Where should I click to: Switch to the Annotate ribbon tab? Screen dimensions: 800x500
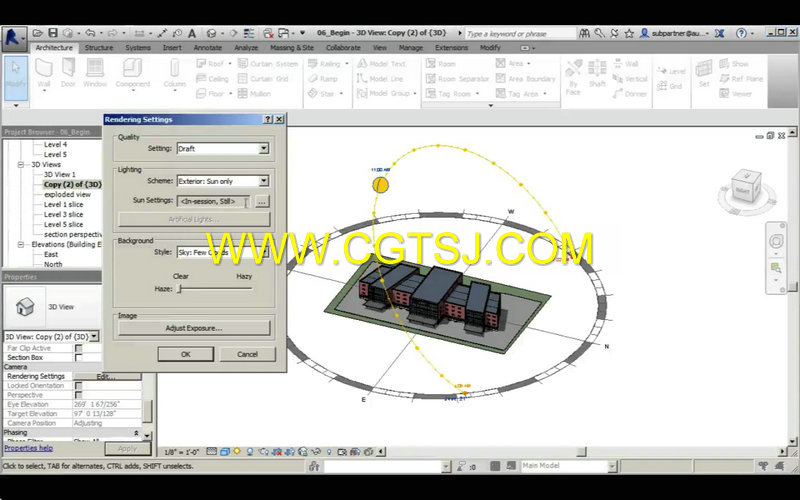point(208,47)
